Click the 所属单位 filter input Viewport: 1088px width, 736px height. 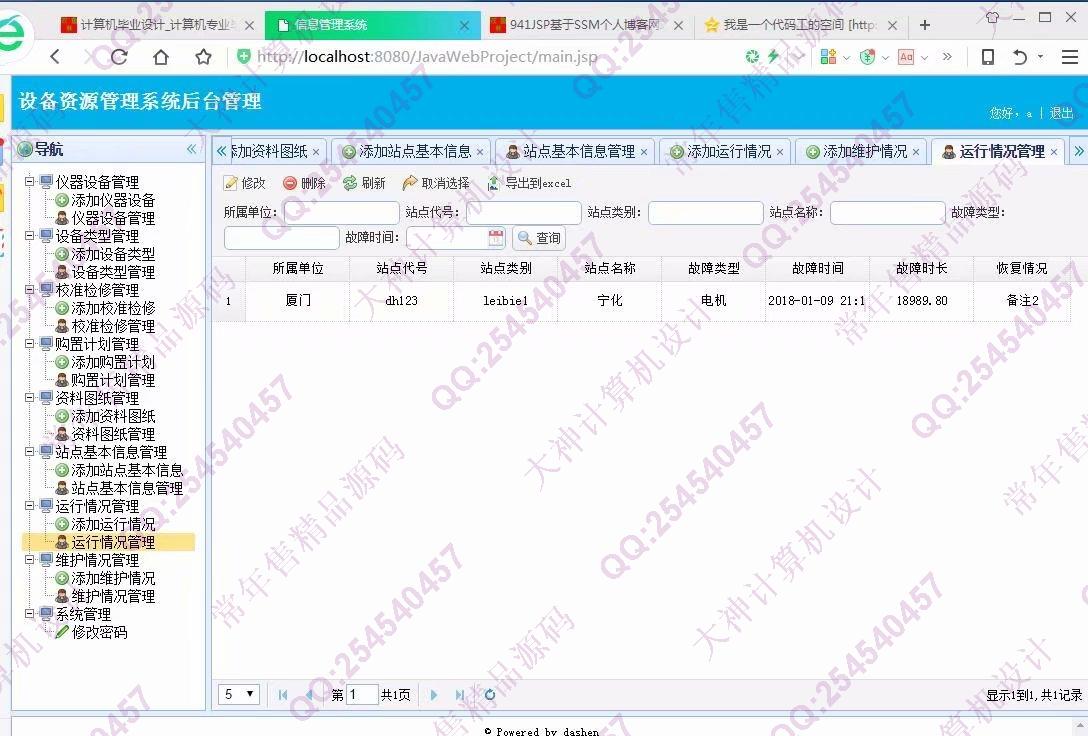click(341, 212)
